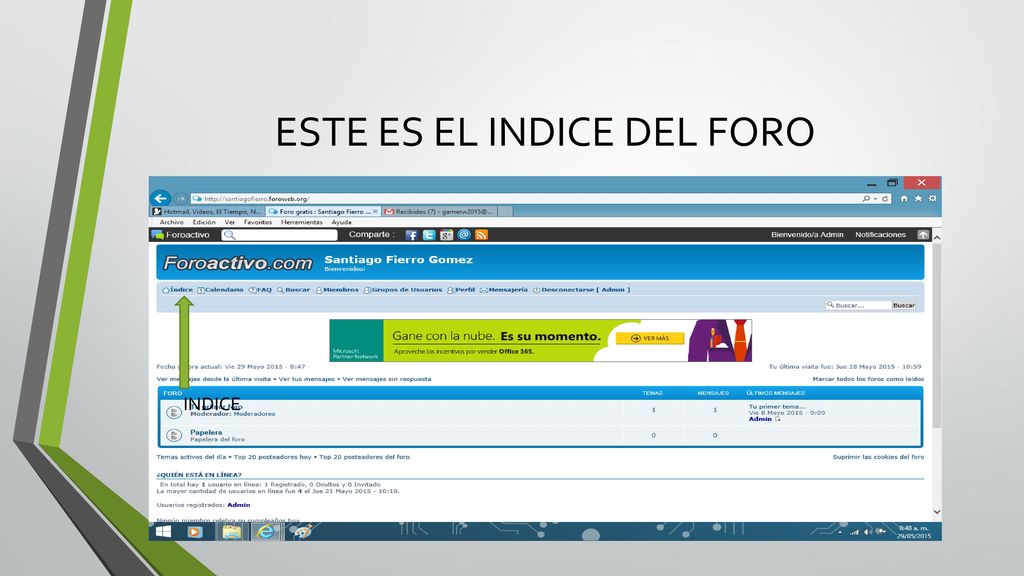
Task: Click Internet Explorer taskbar icon
Action: point(266,532)
